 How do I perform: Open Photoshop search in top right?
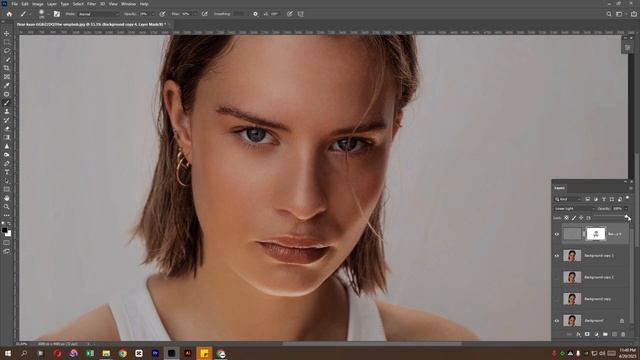coord(609,14)
